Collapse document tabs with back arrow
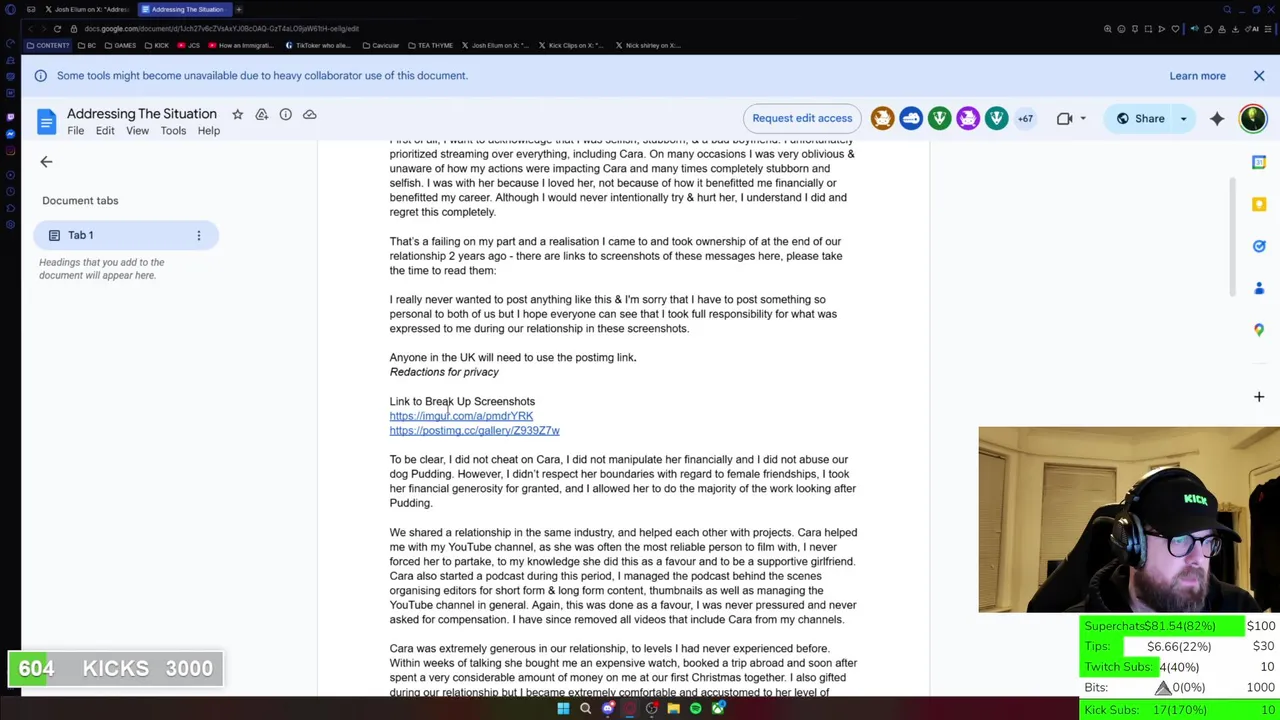The width and height of the screenshot is (1280, 720). pos(46,161)
